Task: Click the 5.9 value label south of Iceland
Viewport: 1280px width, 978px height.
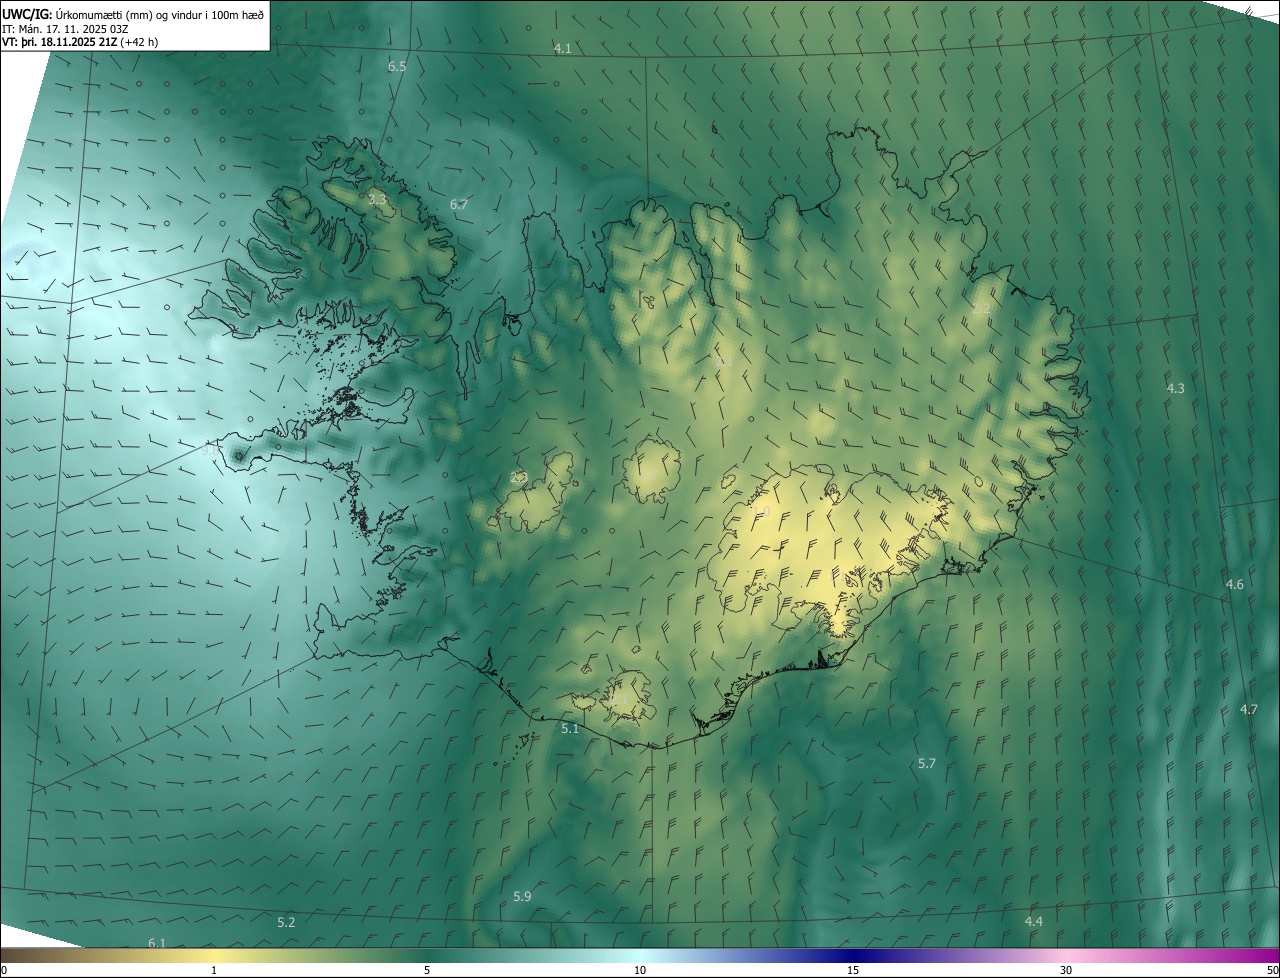Action: [522, 896]
